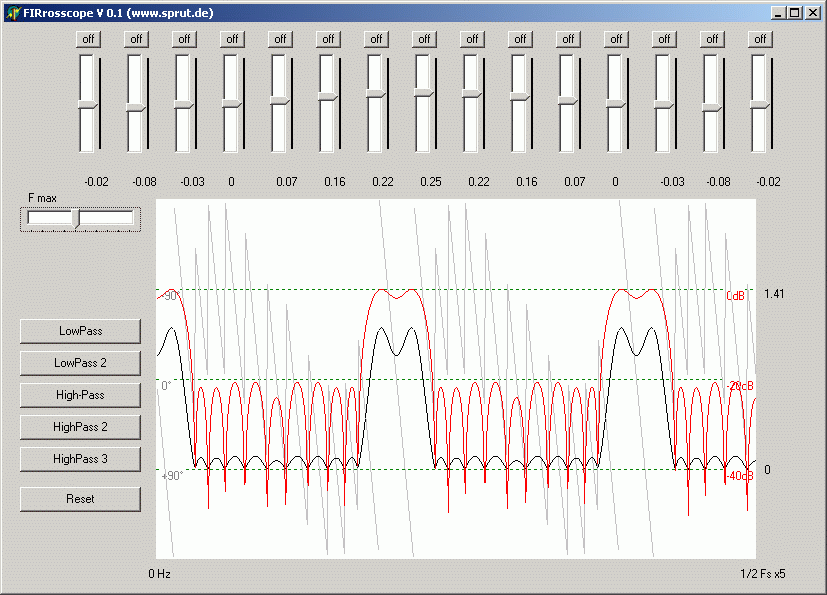Viewport: 827px width, 595px height.
Task: Grab the vertical slider handle for 0.25
Action: 424,93
